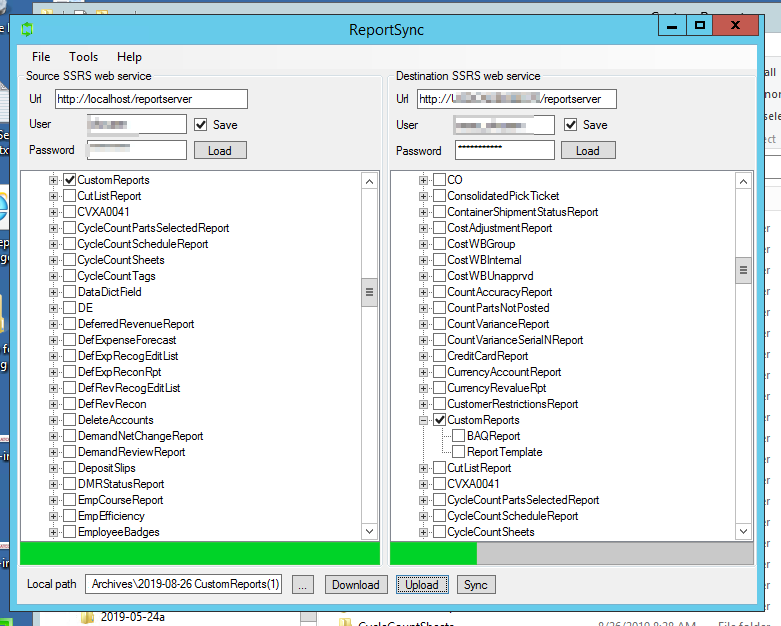781x626 pixels.
Task: Uncheck destination CustomReports checkbox
Action: [439, 420]
